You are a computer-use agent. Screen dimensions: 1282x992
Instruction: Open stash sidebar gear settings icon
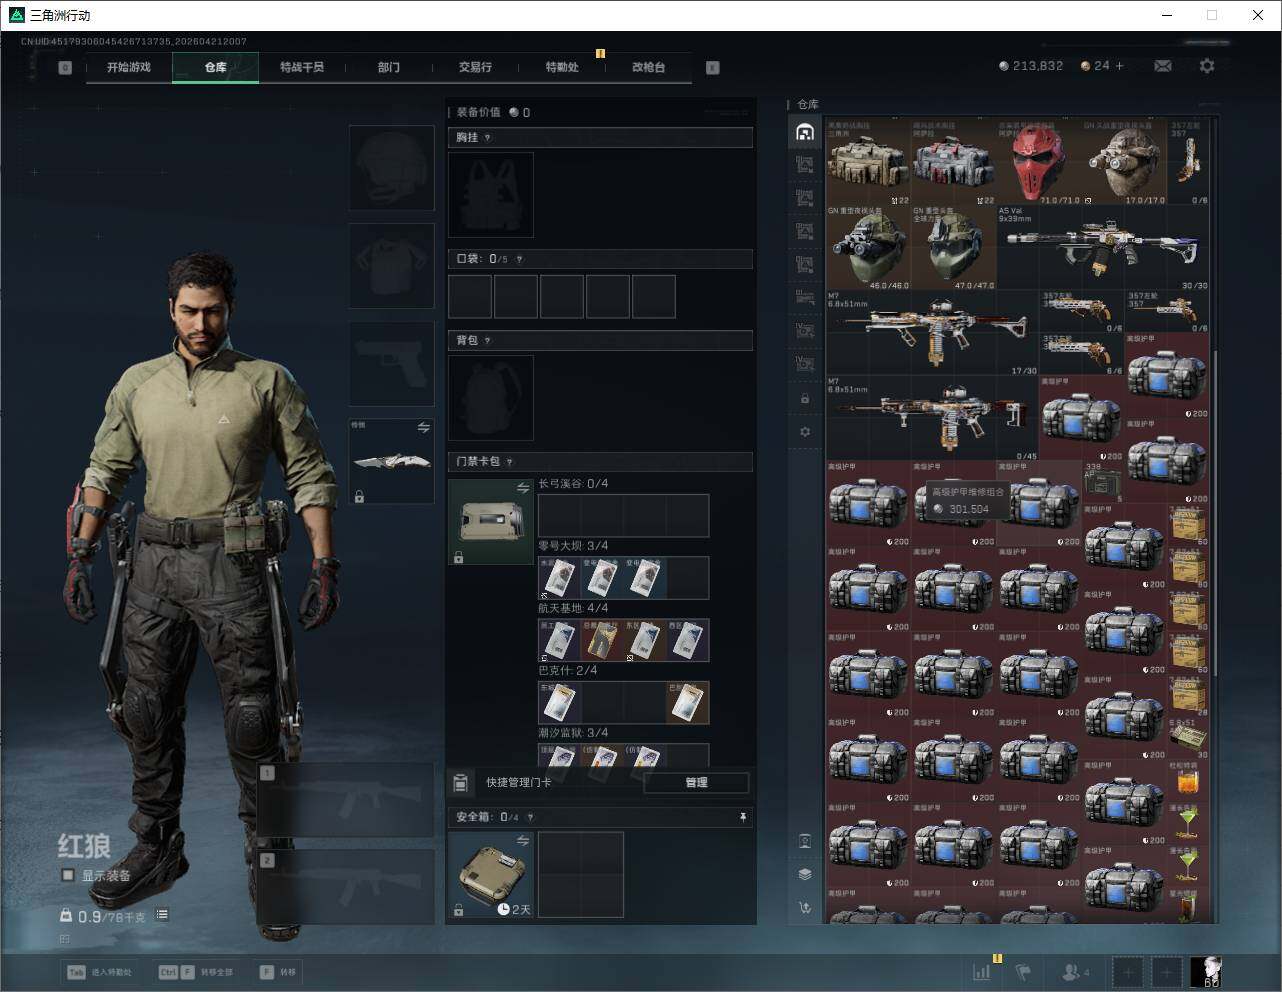coord(805,432)
